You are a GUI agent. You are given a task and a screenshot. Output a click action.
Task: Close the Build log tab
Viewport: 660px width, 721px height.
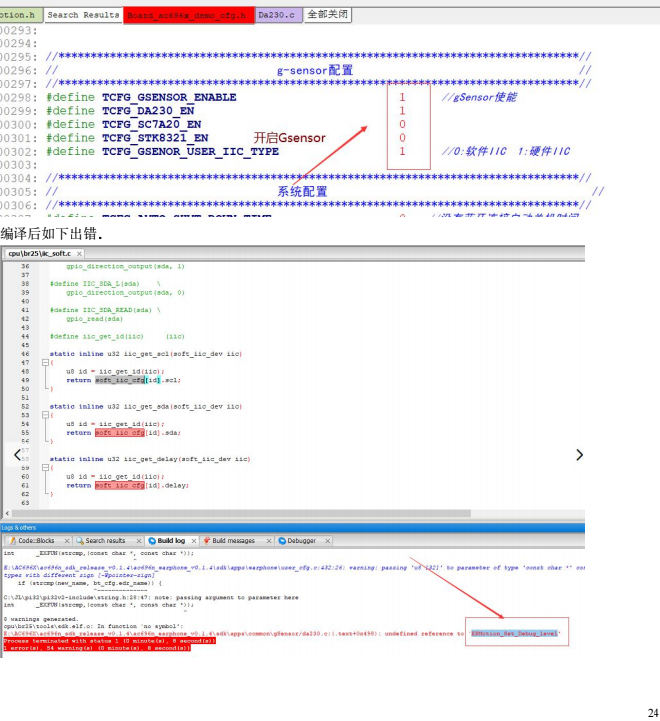click(x=194, y=541)
